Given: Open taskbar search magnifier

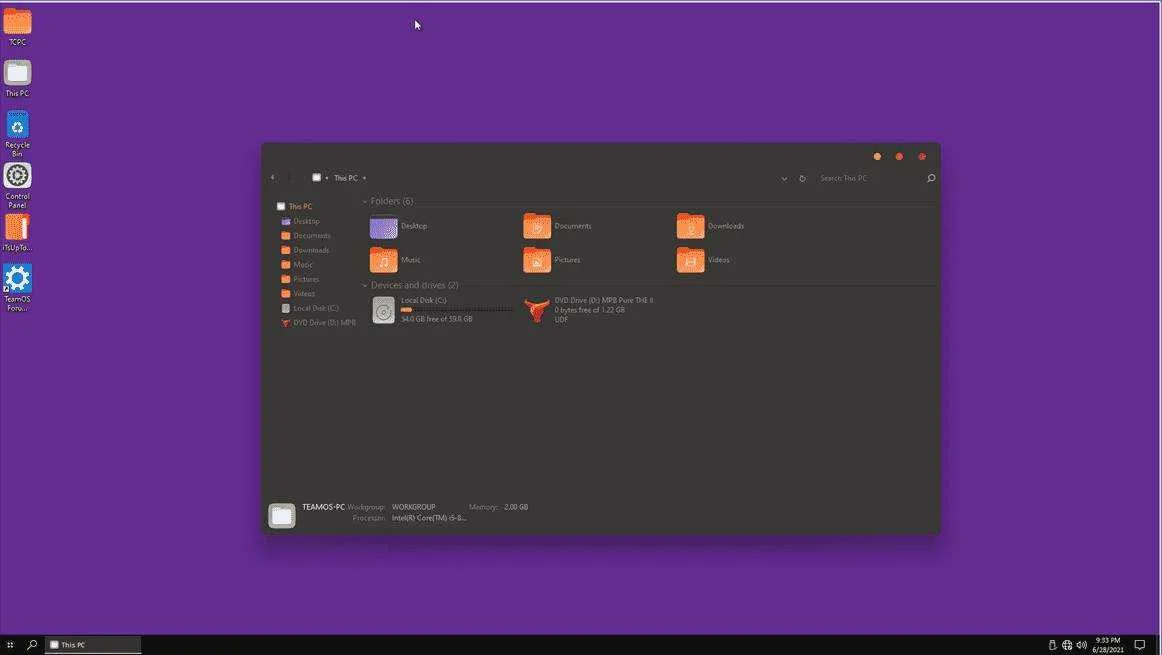Looking at the screenshot, I should point(32,645).
